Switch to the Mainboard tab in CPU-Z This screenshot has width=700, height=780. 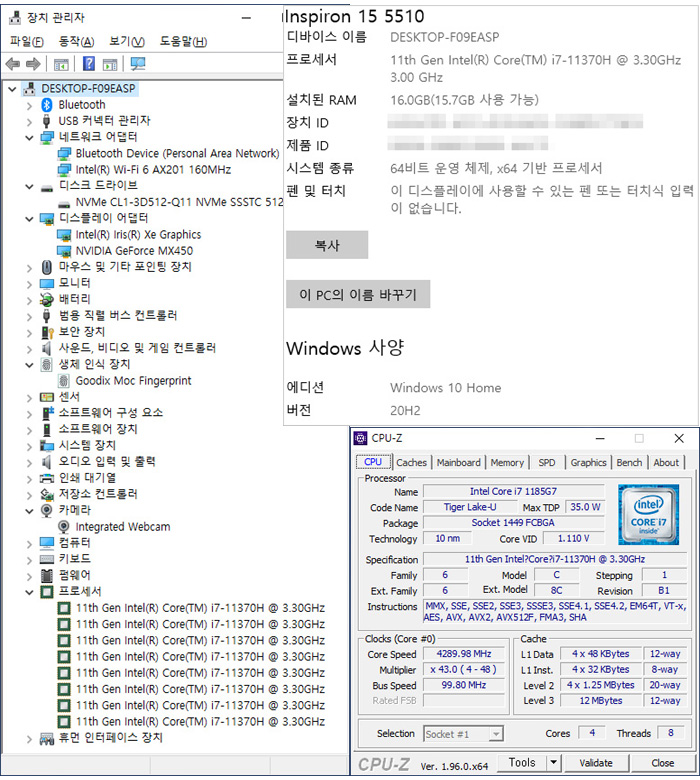(458, 463)
